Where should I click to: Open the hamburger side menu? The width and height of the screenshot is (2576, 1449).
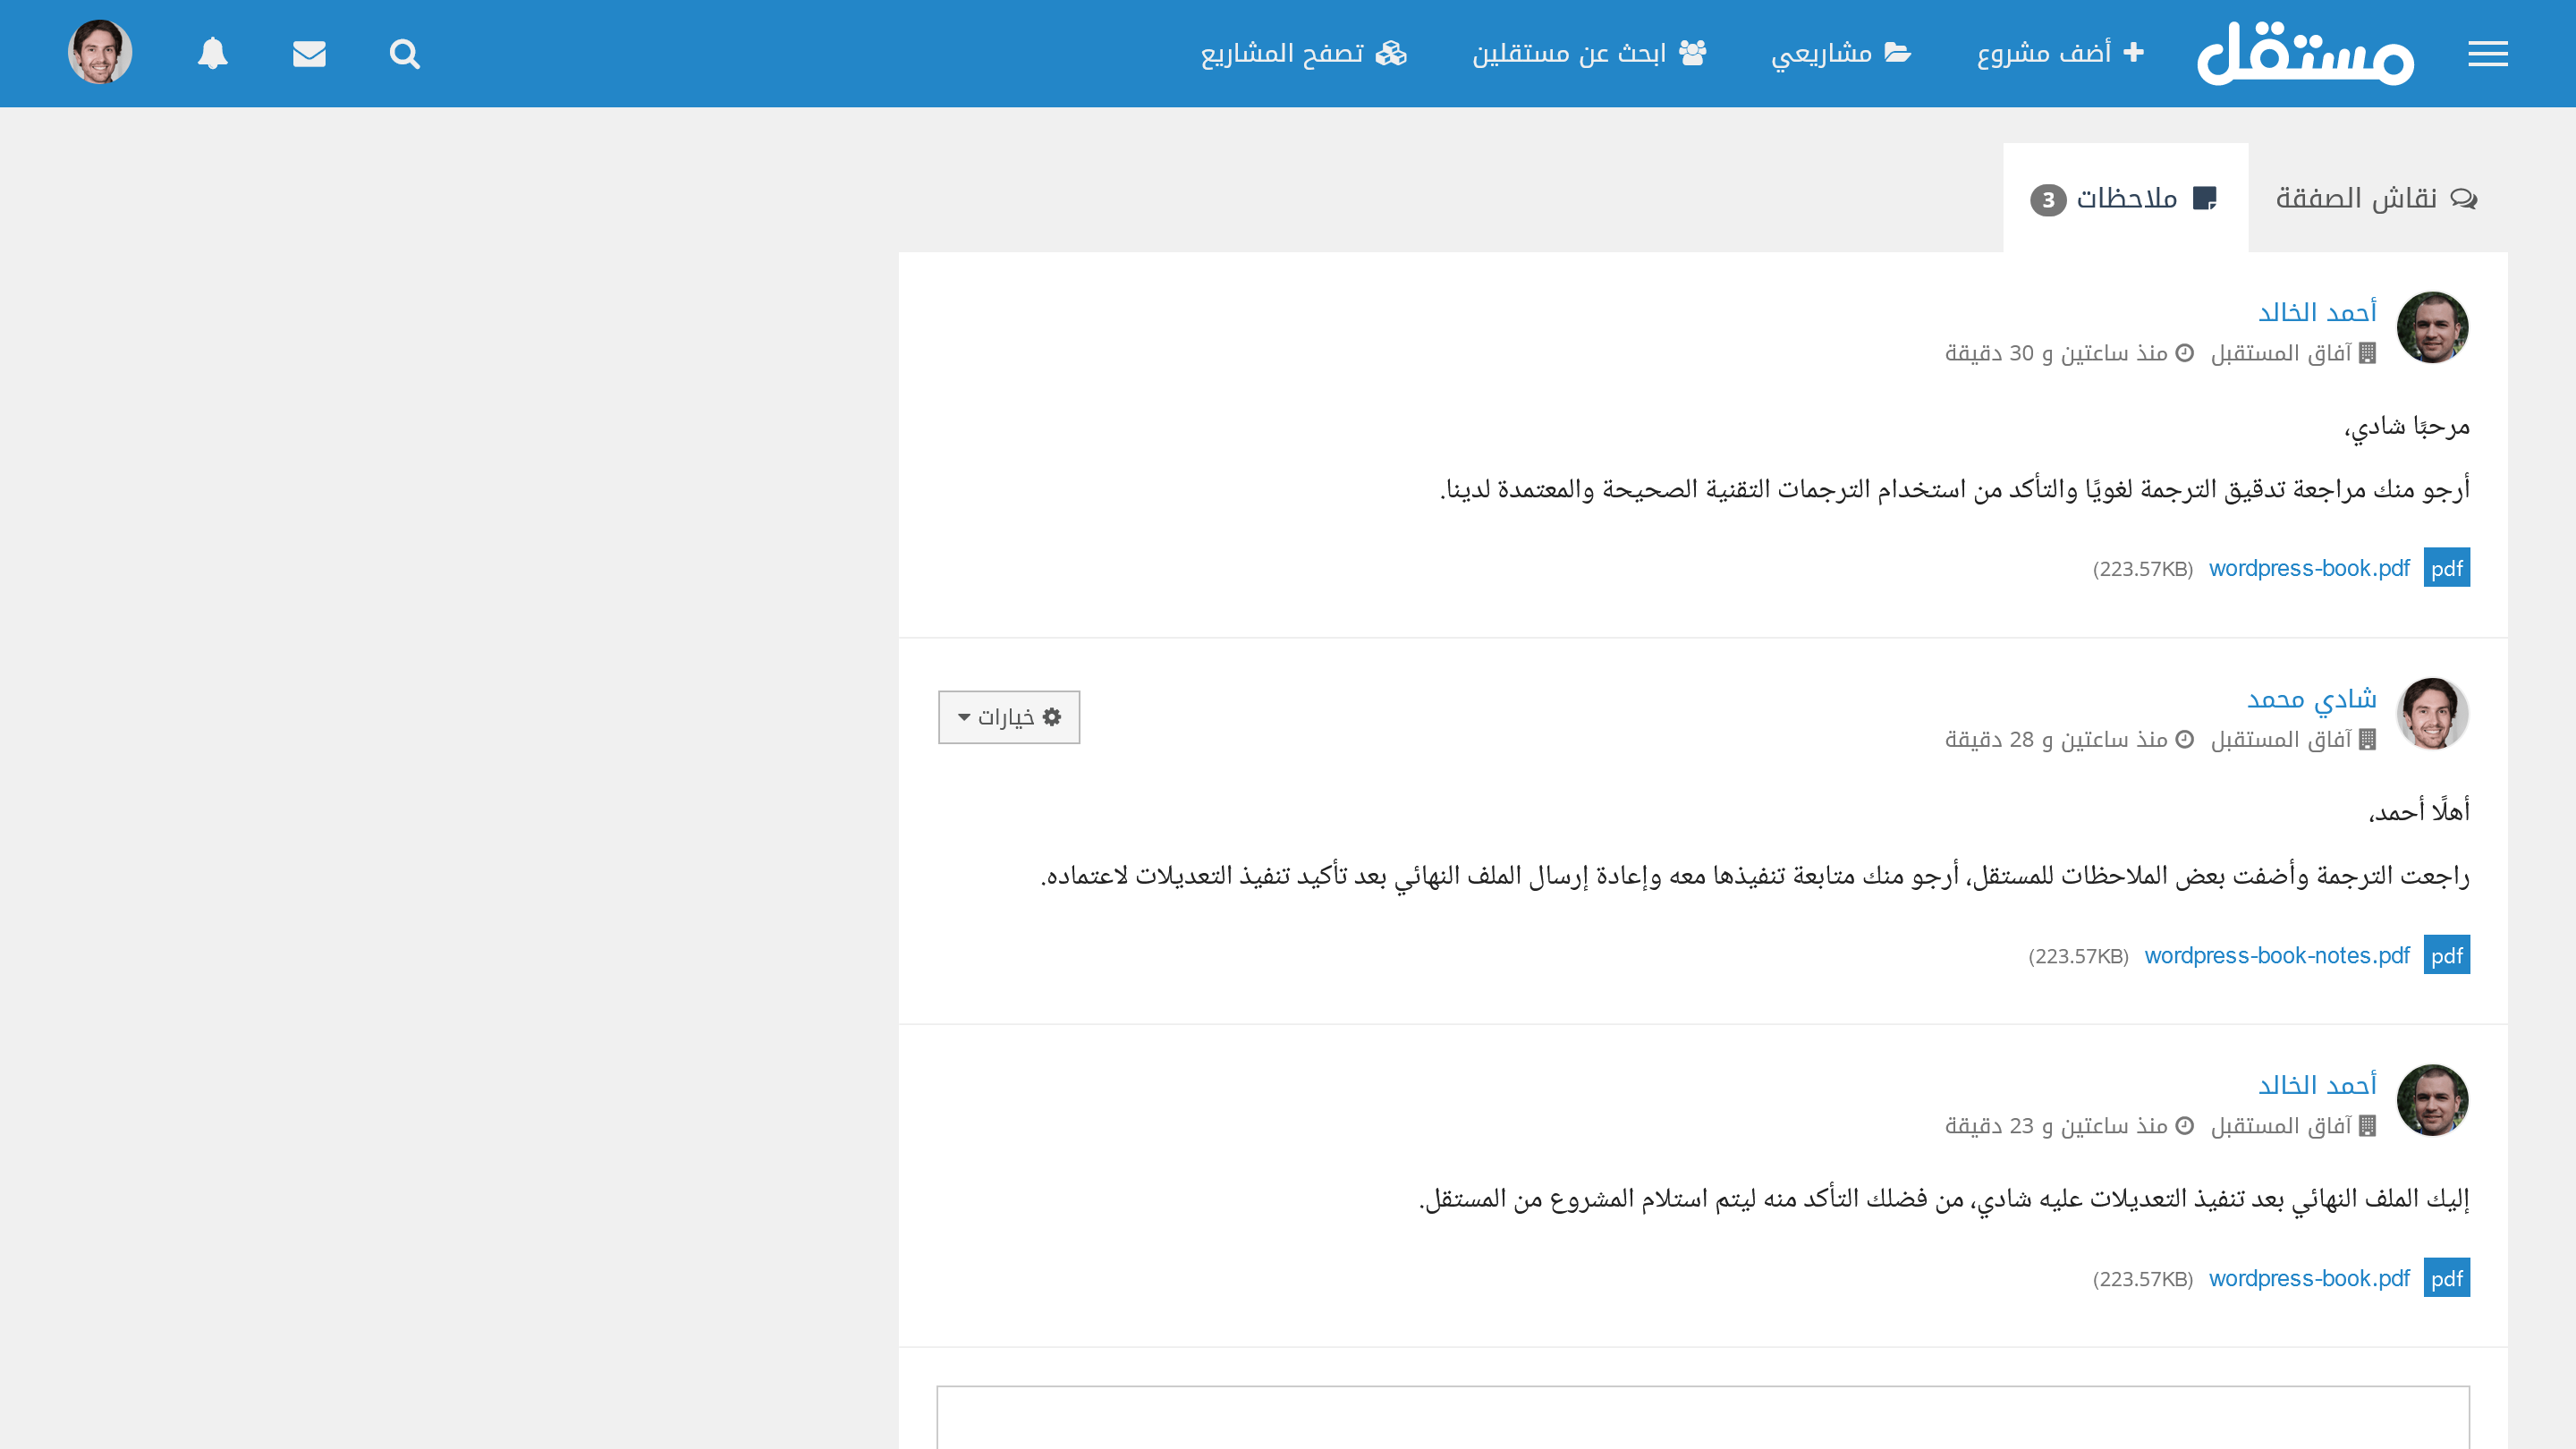[x=2487, y=54]
